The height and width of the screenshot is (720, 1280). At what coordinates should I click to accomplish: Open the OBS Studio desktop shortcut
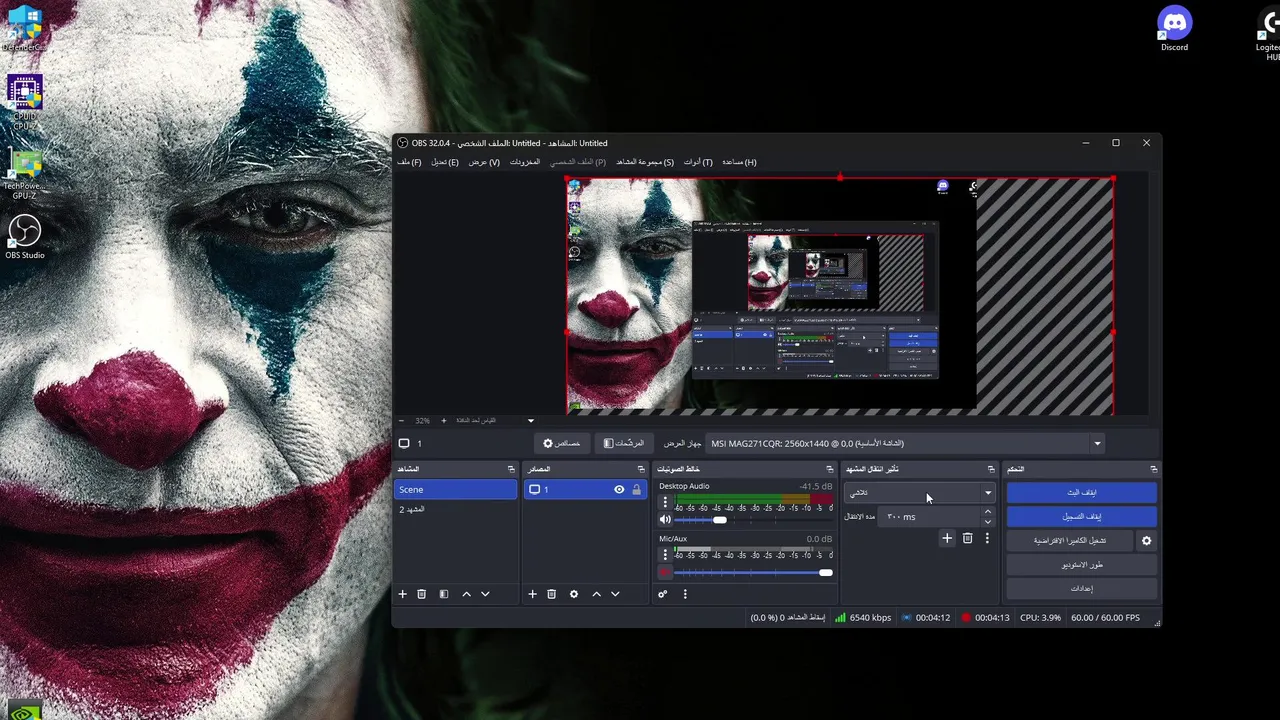(x=25, y=238)
